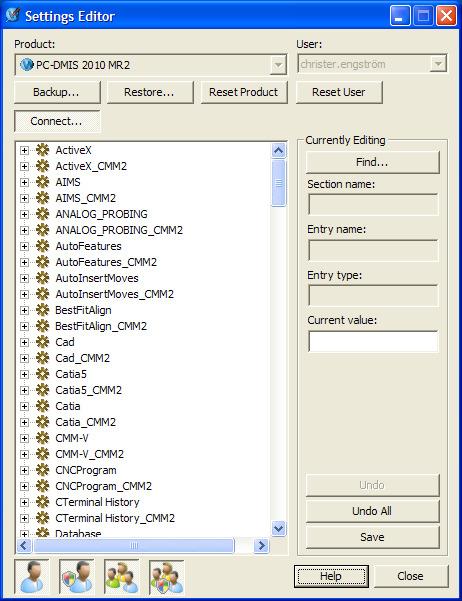Click the gear icon beside ANALOG_PROBING
This screenshot has height=601, width=462.
click(x=43, y=214)
